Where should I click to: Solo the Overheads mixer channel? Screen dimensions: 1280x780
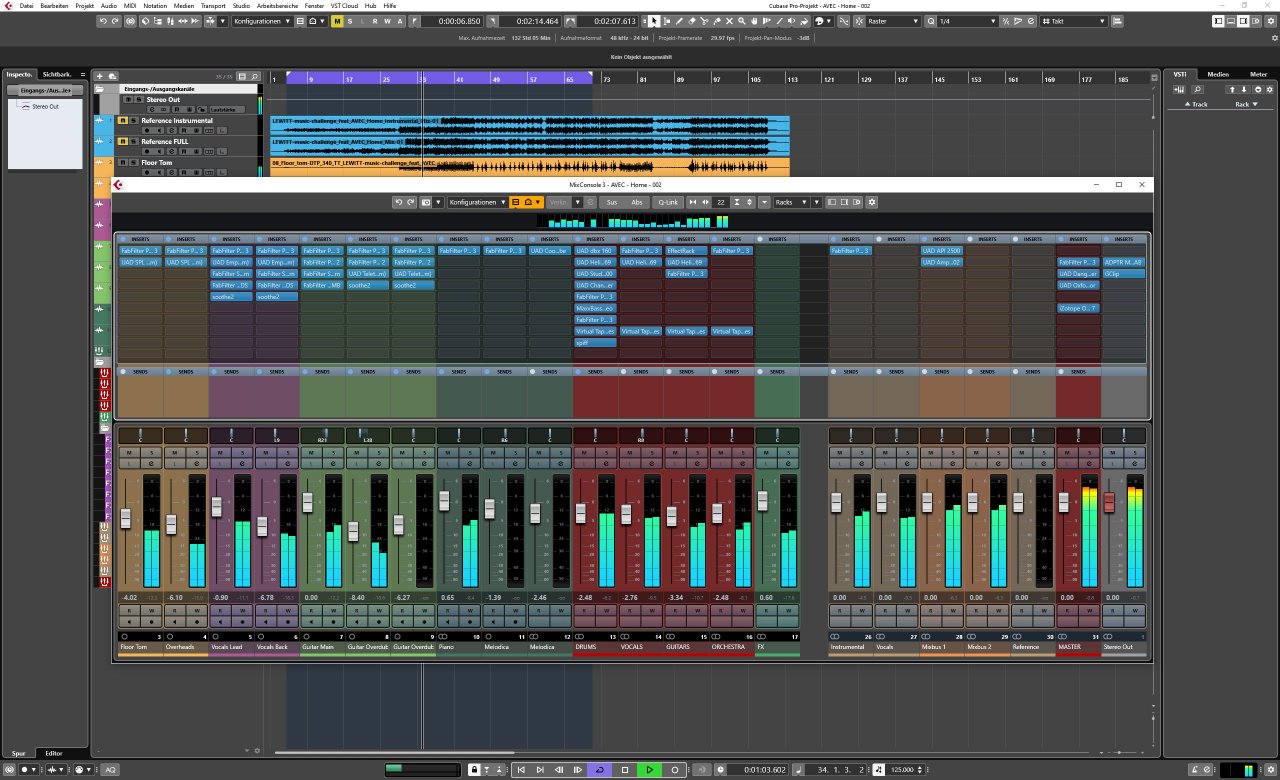197,453
